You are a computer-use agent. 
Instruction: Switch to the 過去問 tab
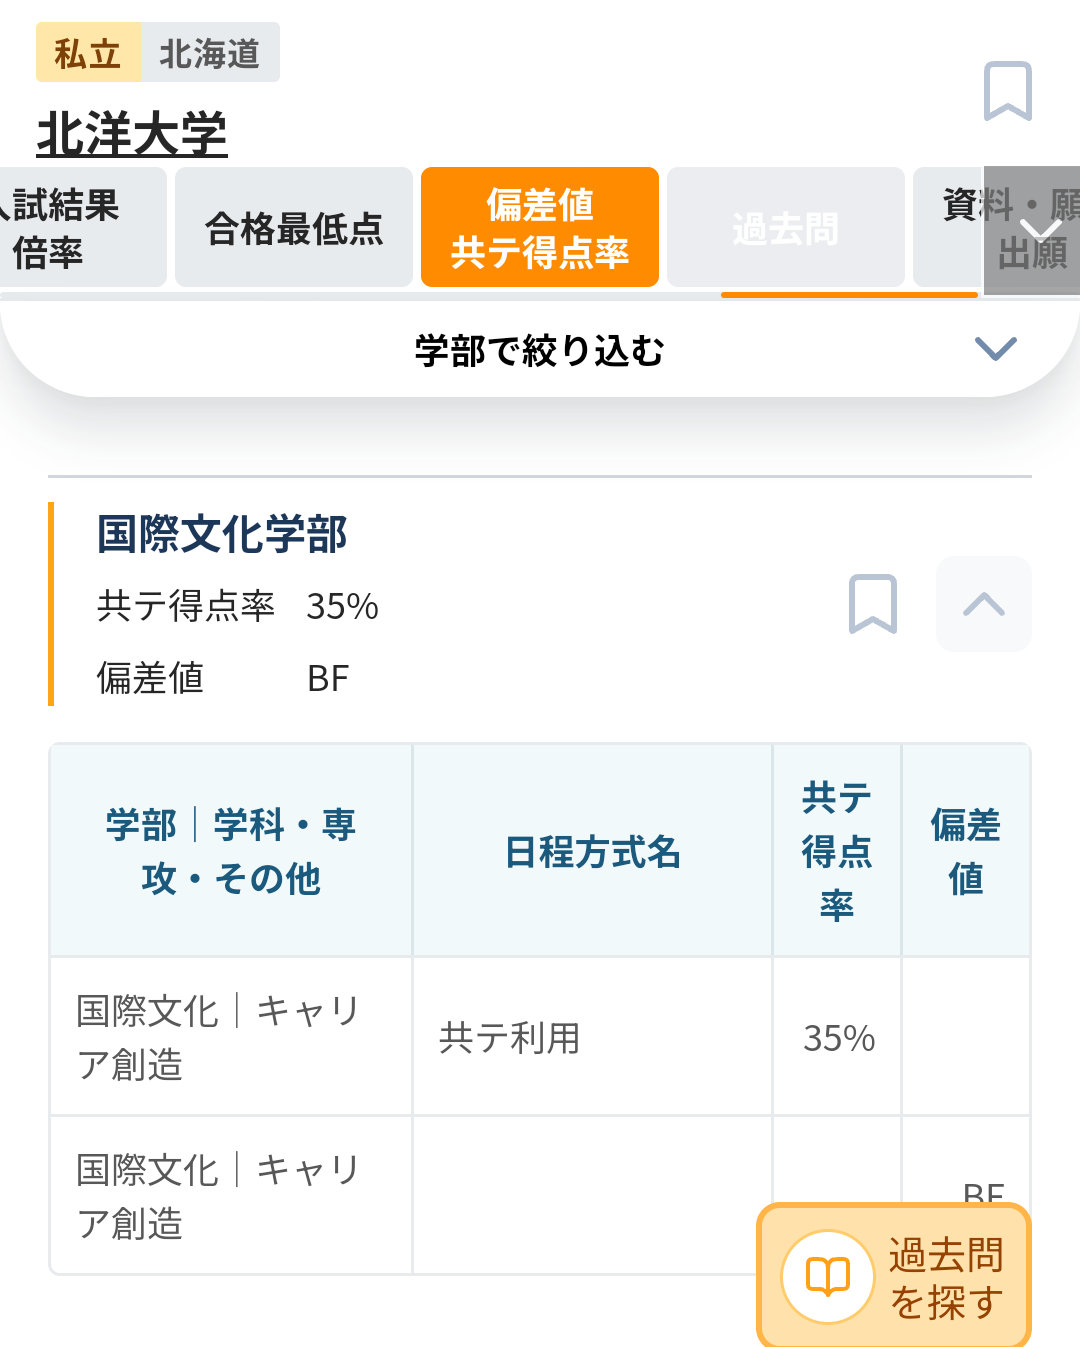pyautogui.click(x=785, y=228)
